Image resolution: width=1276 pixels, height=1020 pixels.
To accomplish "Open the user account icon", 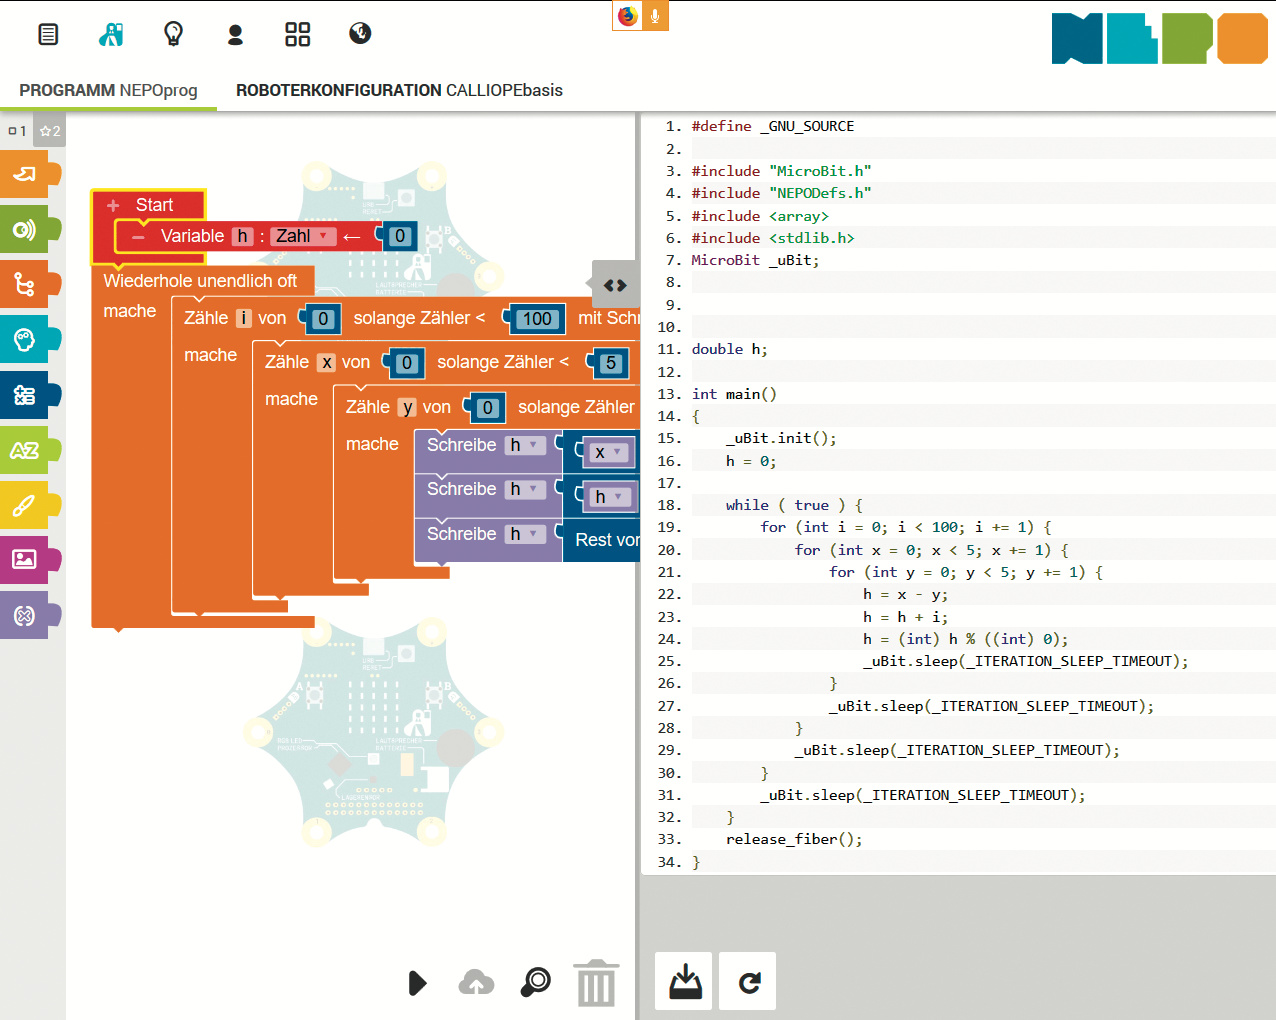I will click(235, 35).
